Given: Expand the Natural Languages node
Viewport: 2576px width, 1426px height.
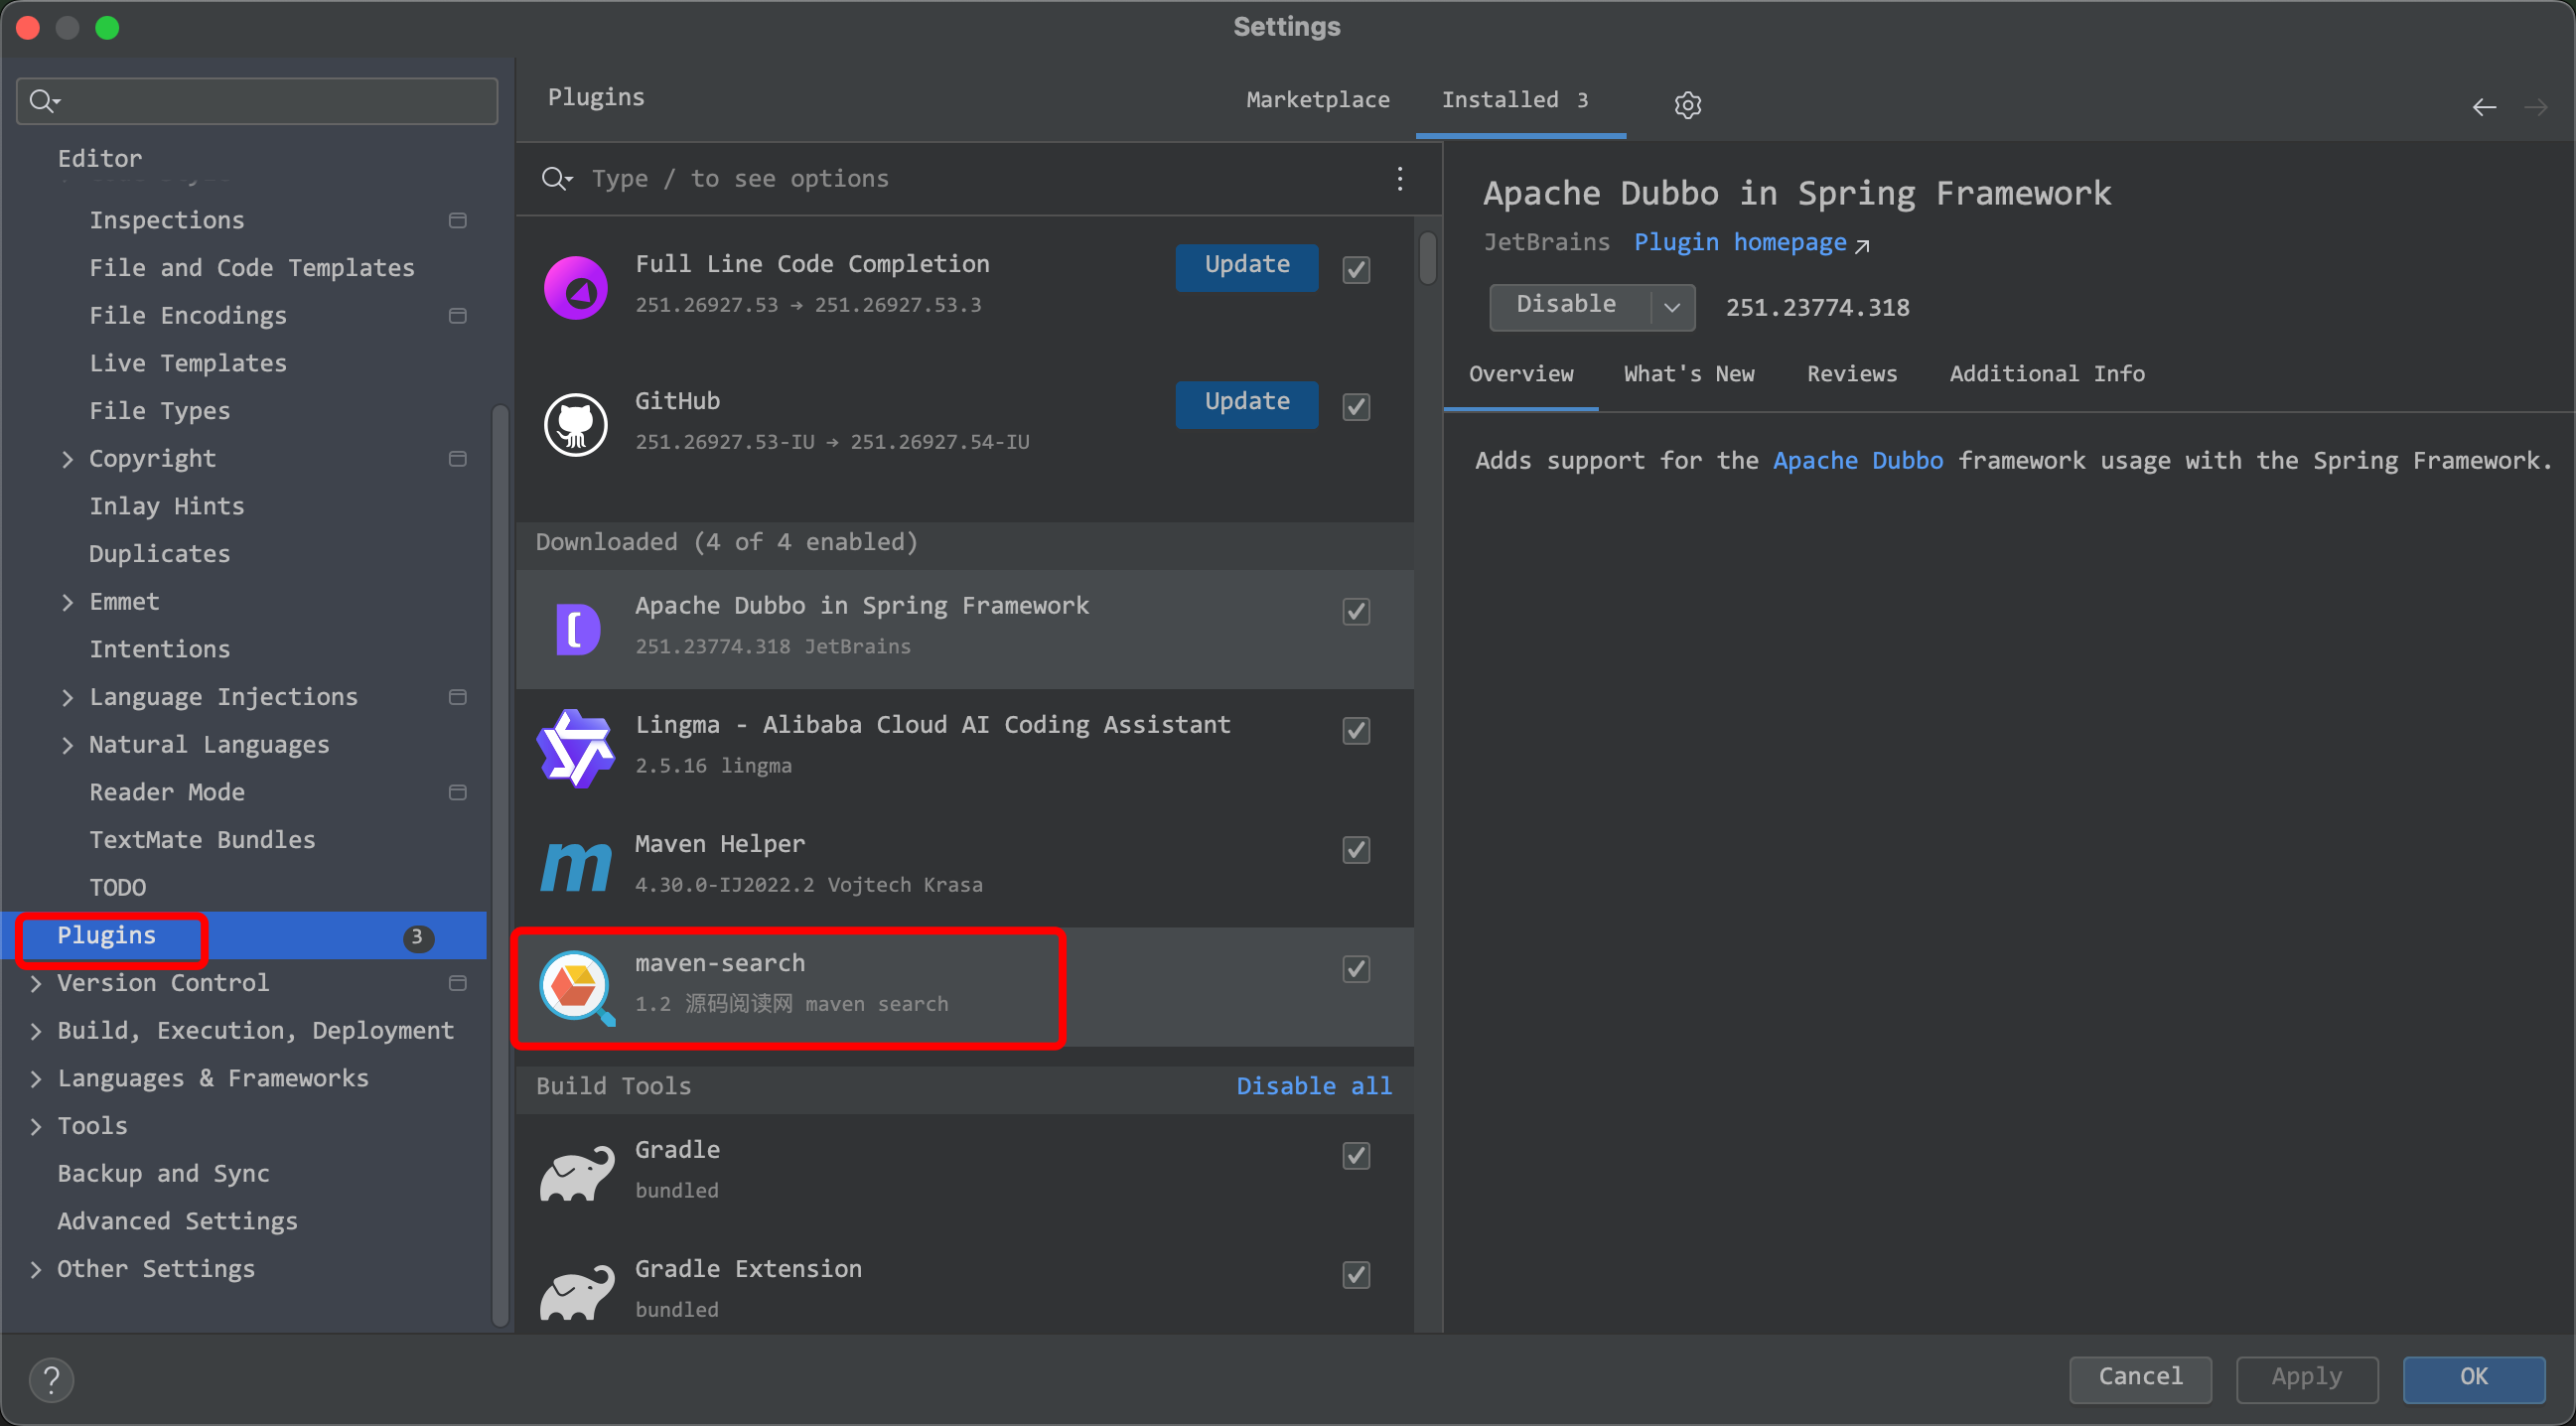Looking at the screenshot, I should click(x=67, y=745).
